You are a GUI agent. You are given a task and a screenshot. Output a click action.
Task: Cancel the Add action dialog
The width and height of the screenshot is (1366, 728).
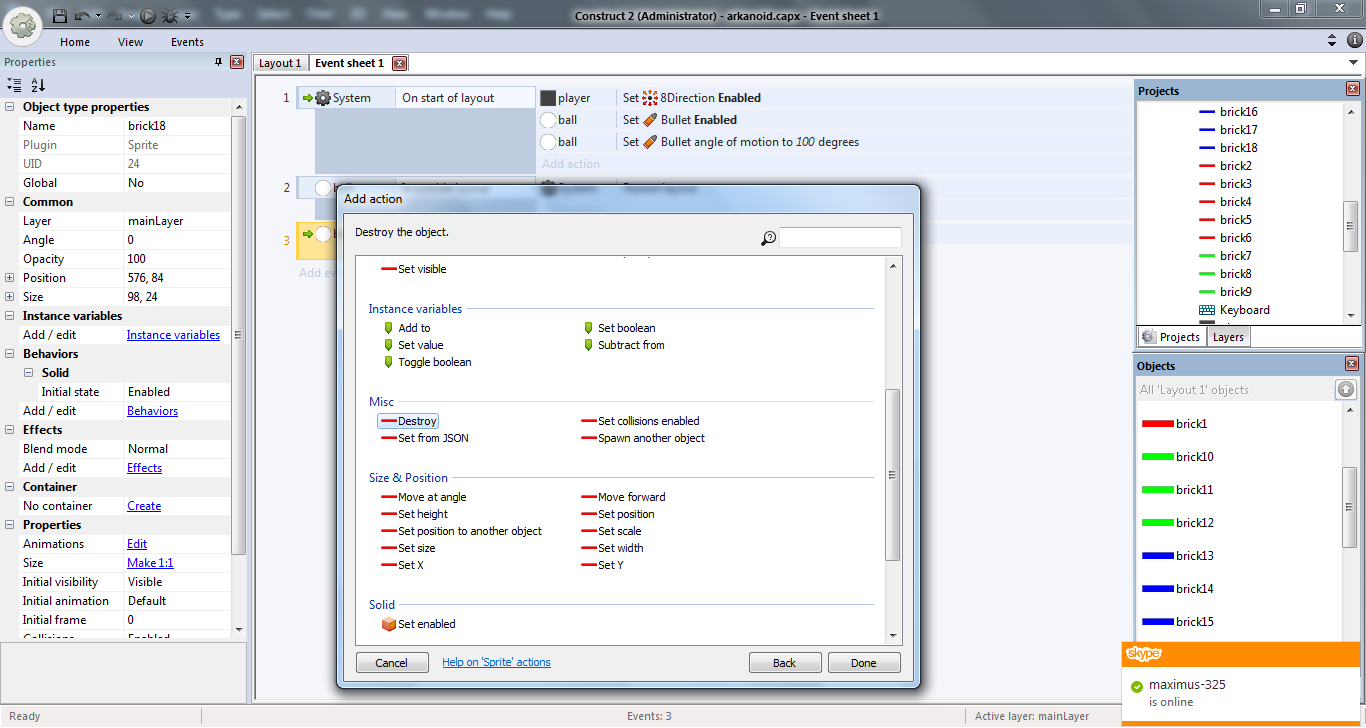(x=392, y=663)
